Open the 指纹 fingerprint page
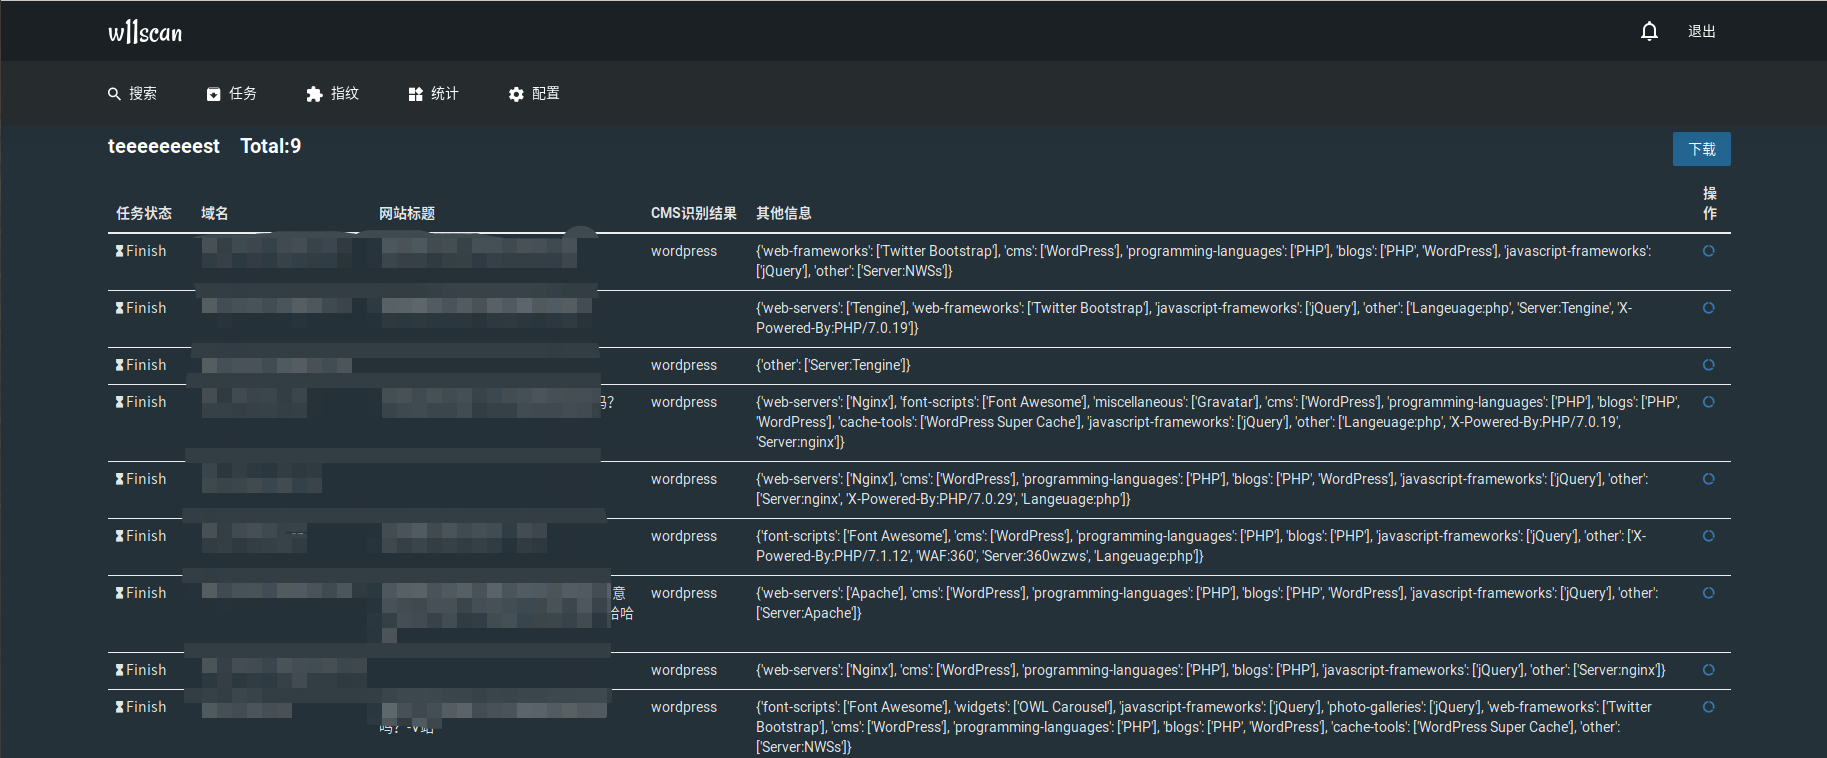The height and width of the screenshot is (758, 1827). tap(332, 93)
